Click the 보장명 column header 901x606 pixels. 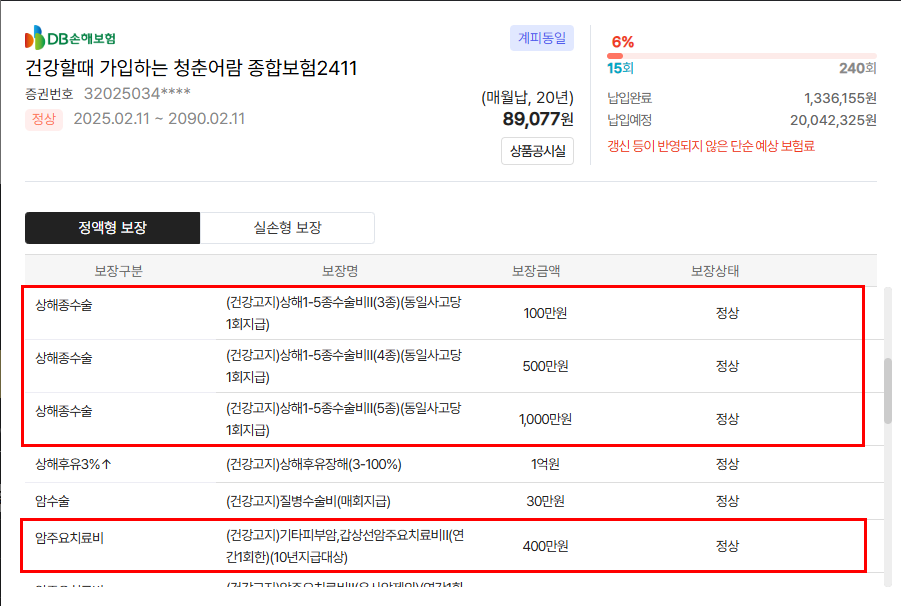pos(340,271)
